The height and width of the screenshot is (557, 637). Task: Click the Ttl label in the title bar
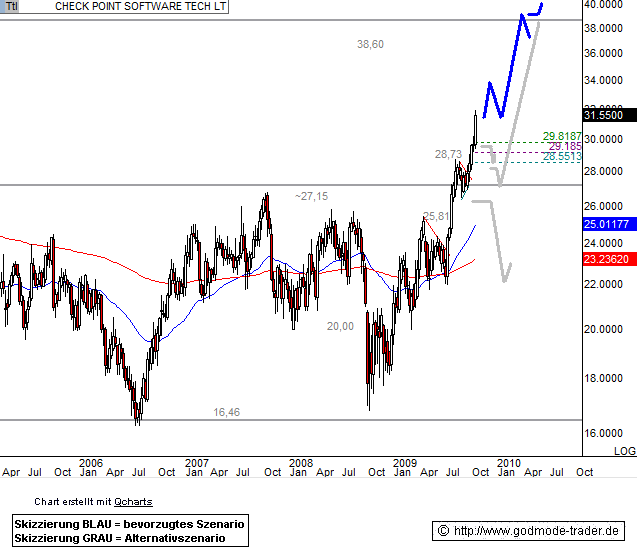pos(12,6)
